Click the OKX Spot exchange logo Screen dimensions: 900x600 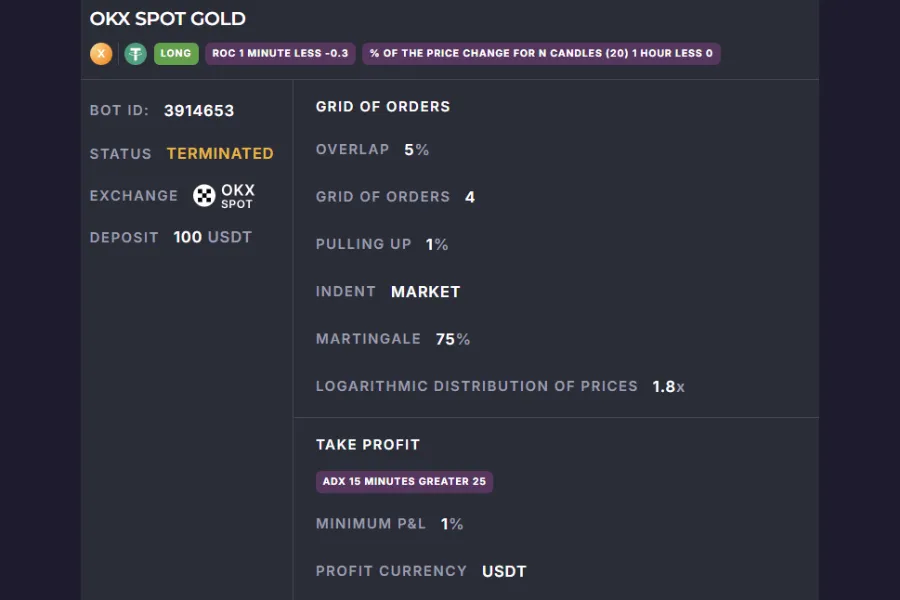[x=205, y=195]
